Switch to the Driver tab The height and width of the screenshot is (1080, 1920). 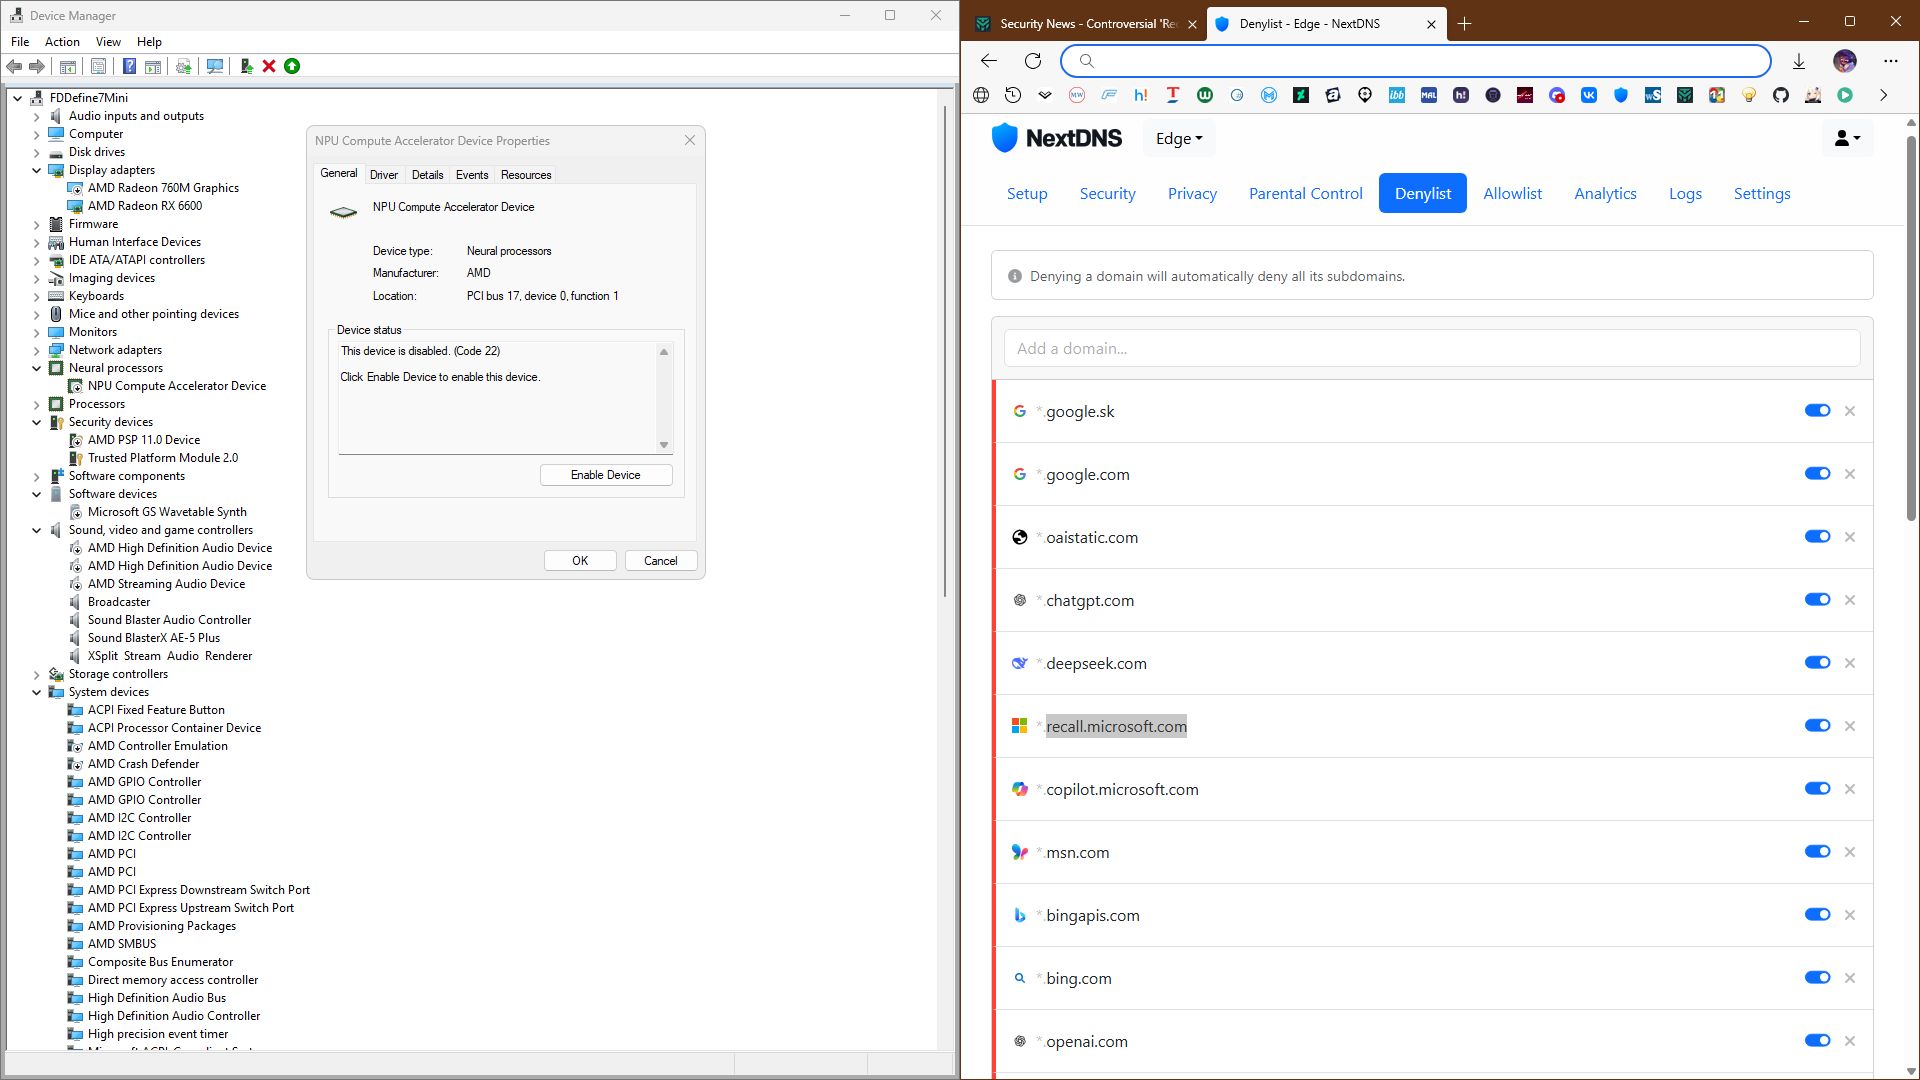click(x=383, y=175)
